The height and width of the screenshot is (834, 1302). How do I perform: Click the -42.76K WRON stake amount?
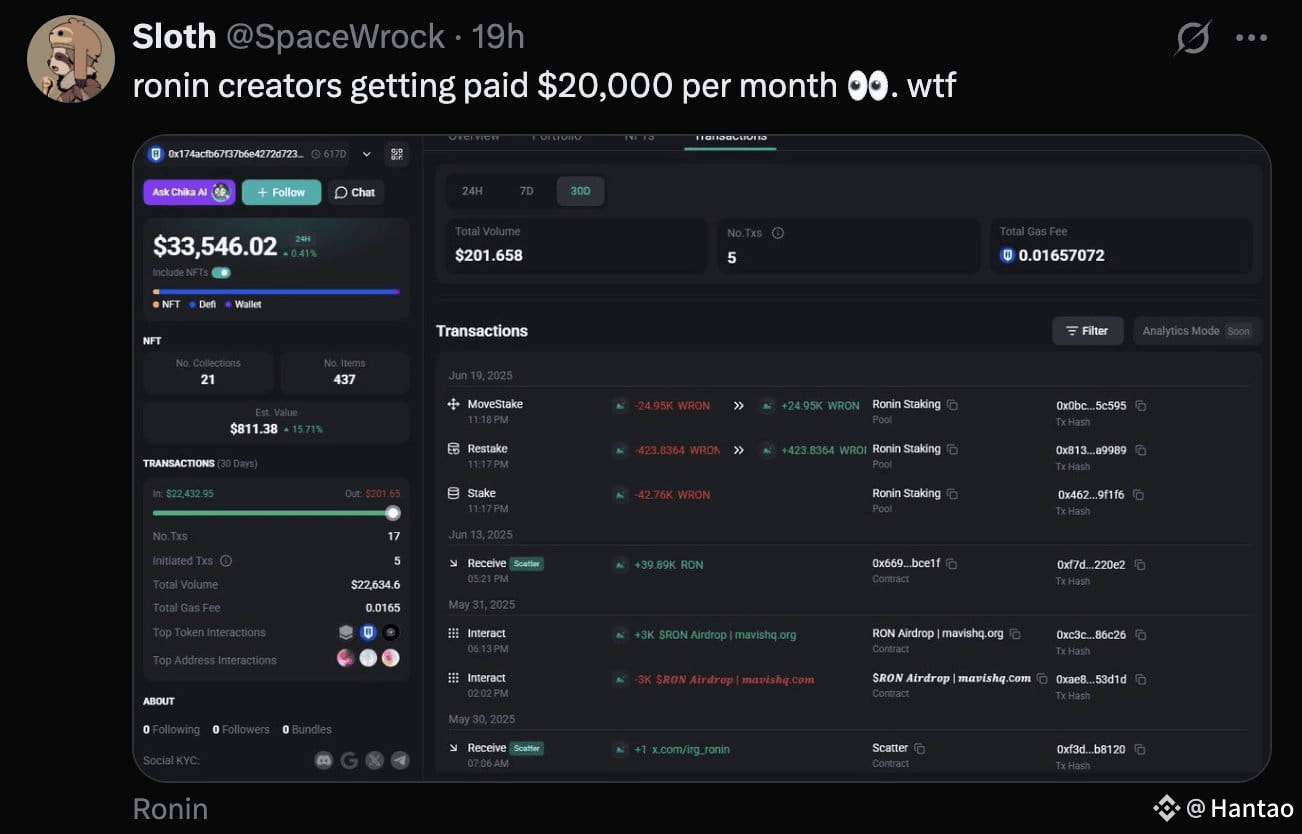[672, 494]
